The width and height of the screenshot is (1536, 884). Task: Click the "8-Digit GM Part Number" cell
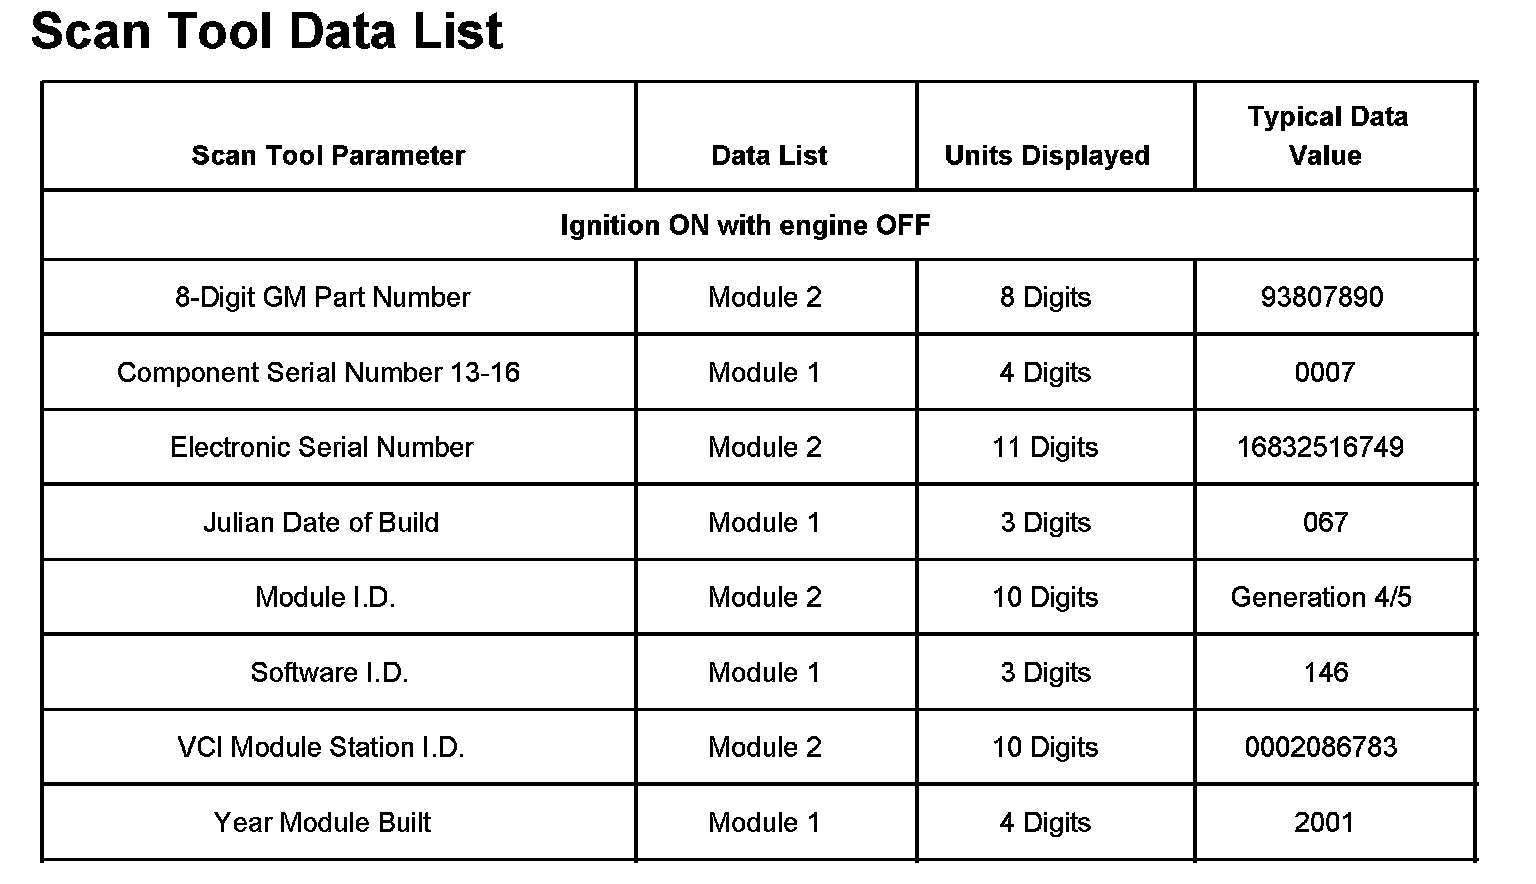322,297
